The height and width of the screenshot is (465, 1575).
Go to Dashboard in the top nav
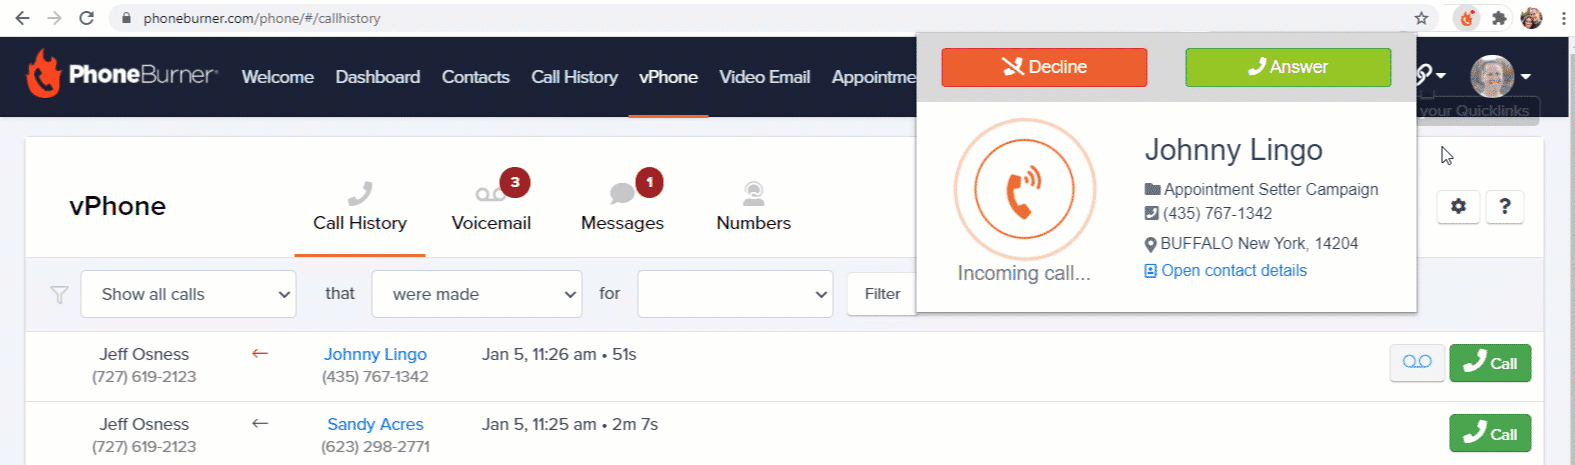click(x=378, y=77)
